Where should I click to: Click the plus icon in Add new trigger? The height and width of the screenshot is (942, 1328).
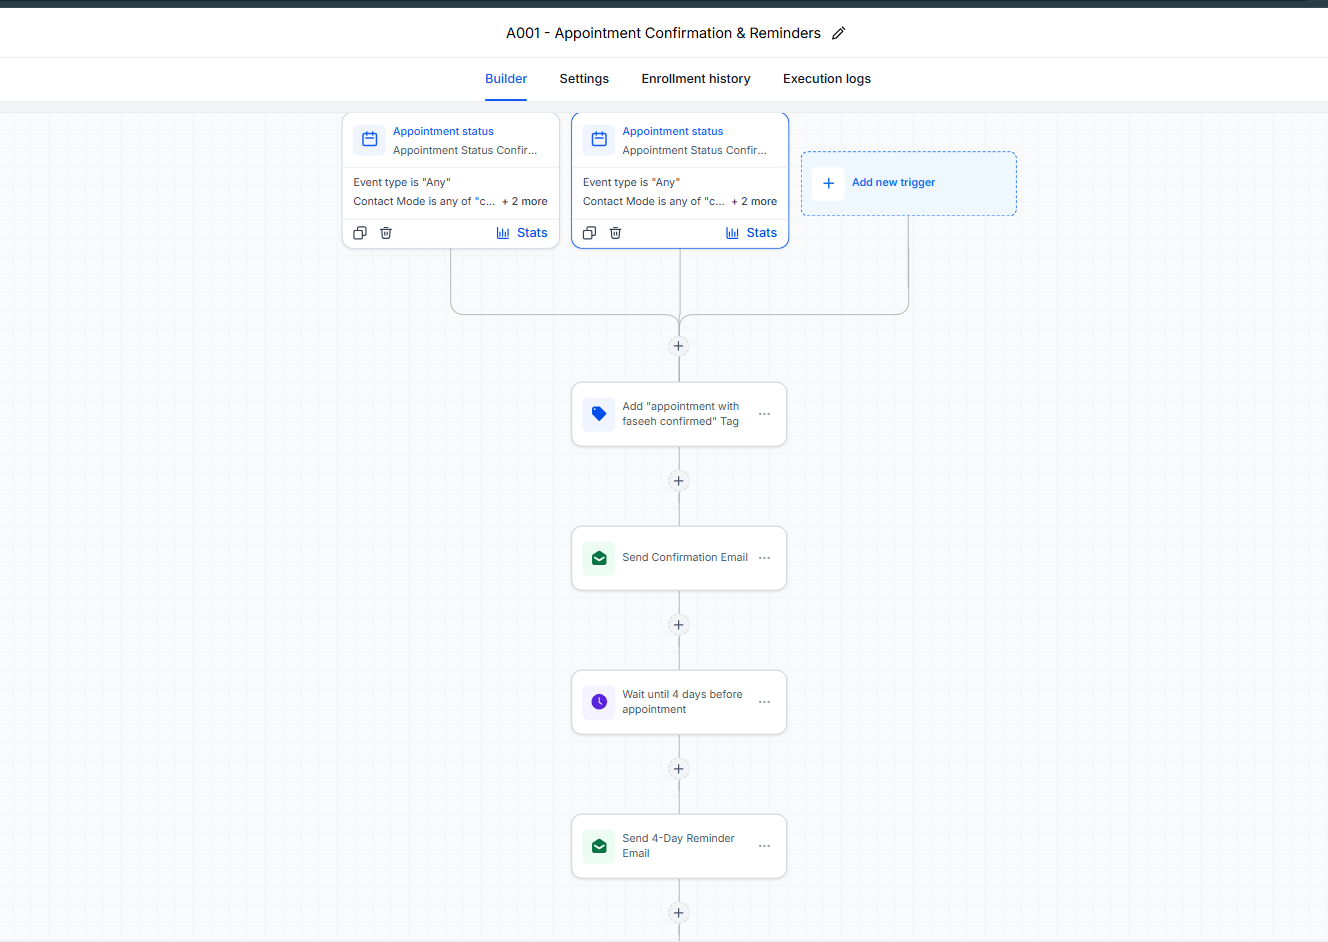coord(828,183)
